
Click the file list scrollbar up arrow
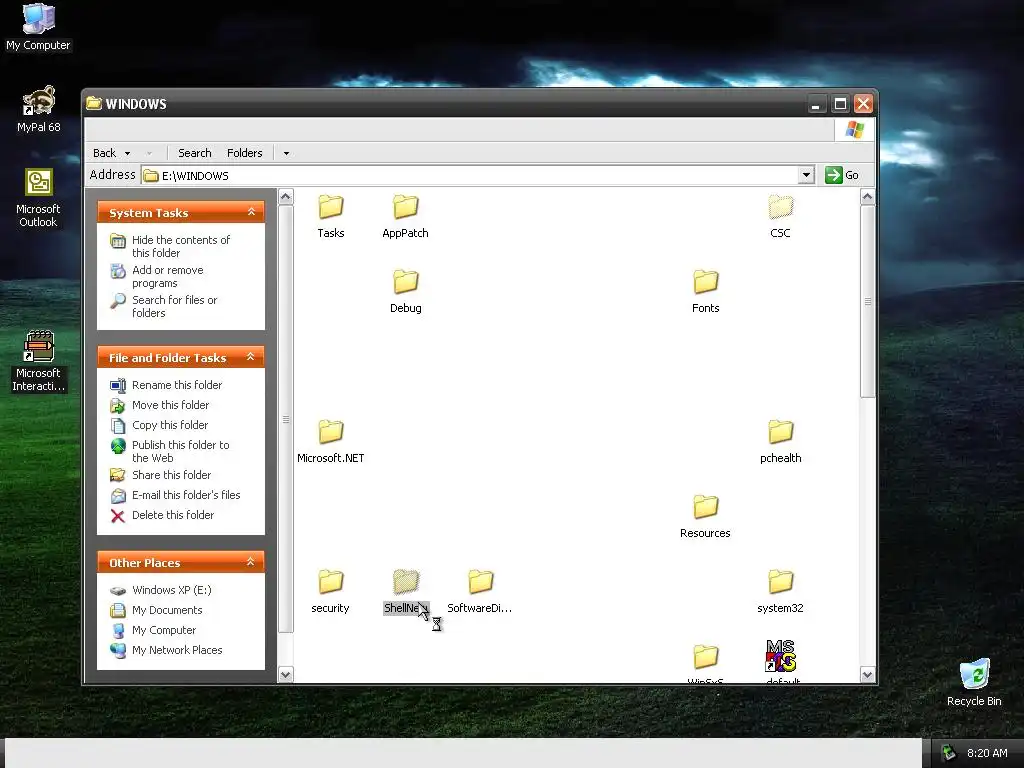coord(867,197)
